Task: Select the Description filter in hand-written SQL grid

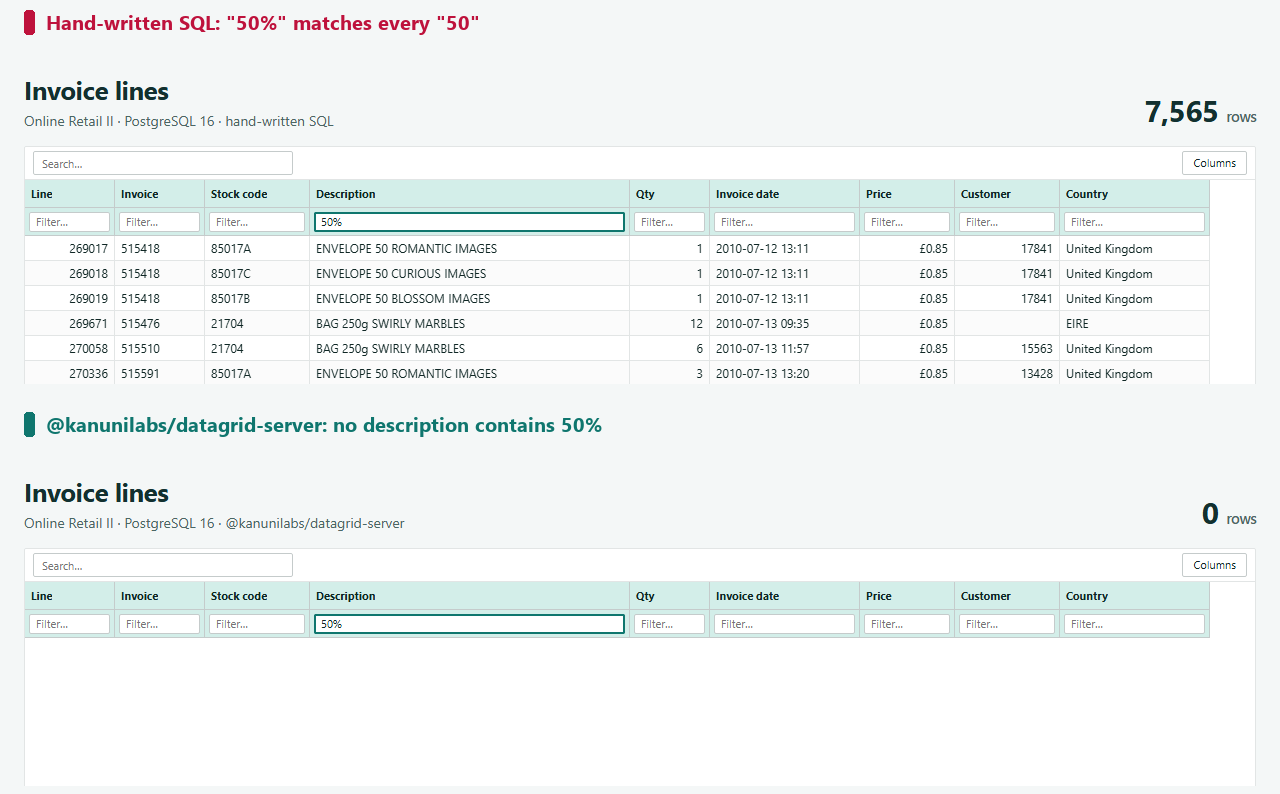Action: click(x=470, y=222)
